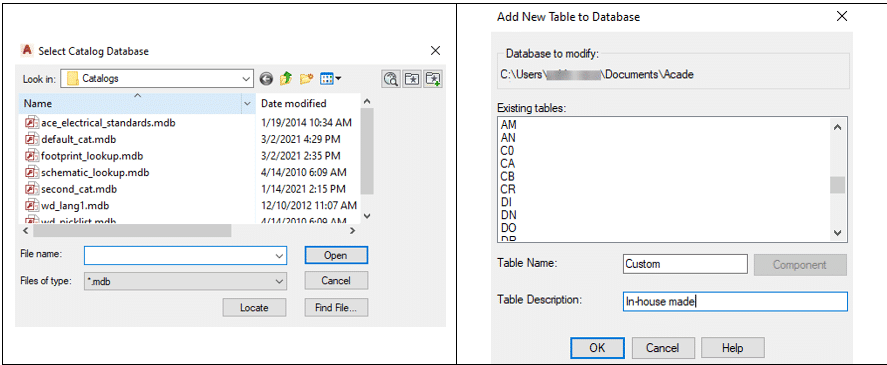
Task: Click the Table Name text field
Action: (x=686, y=264)
